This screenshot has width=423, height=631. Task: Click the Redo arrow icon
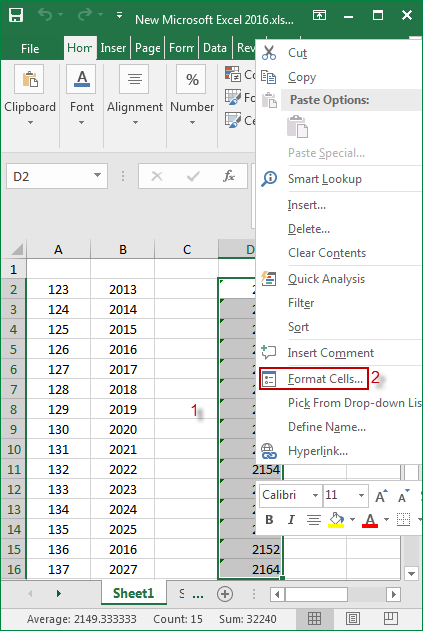click(x=85, y=15)
